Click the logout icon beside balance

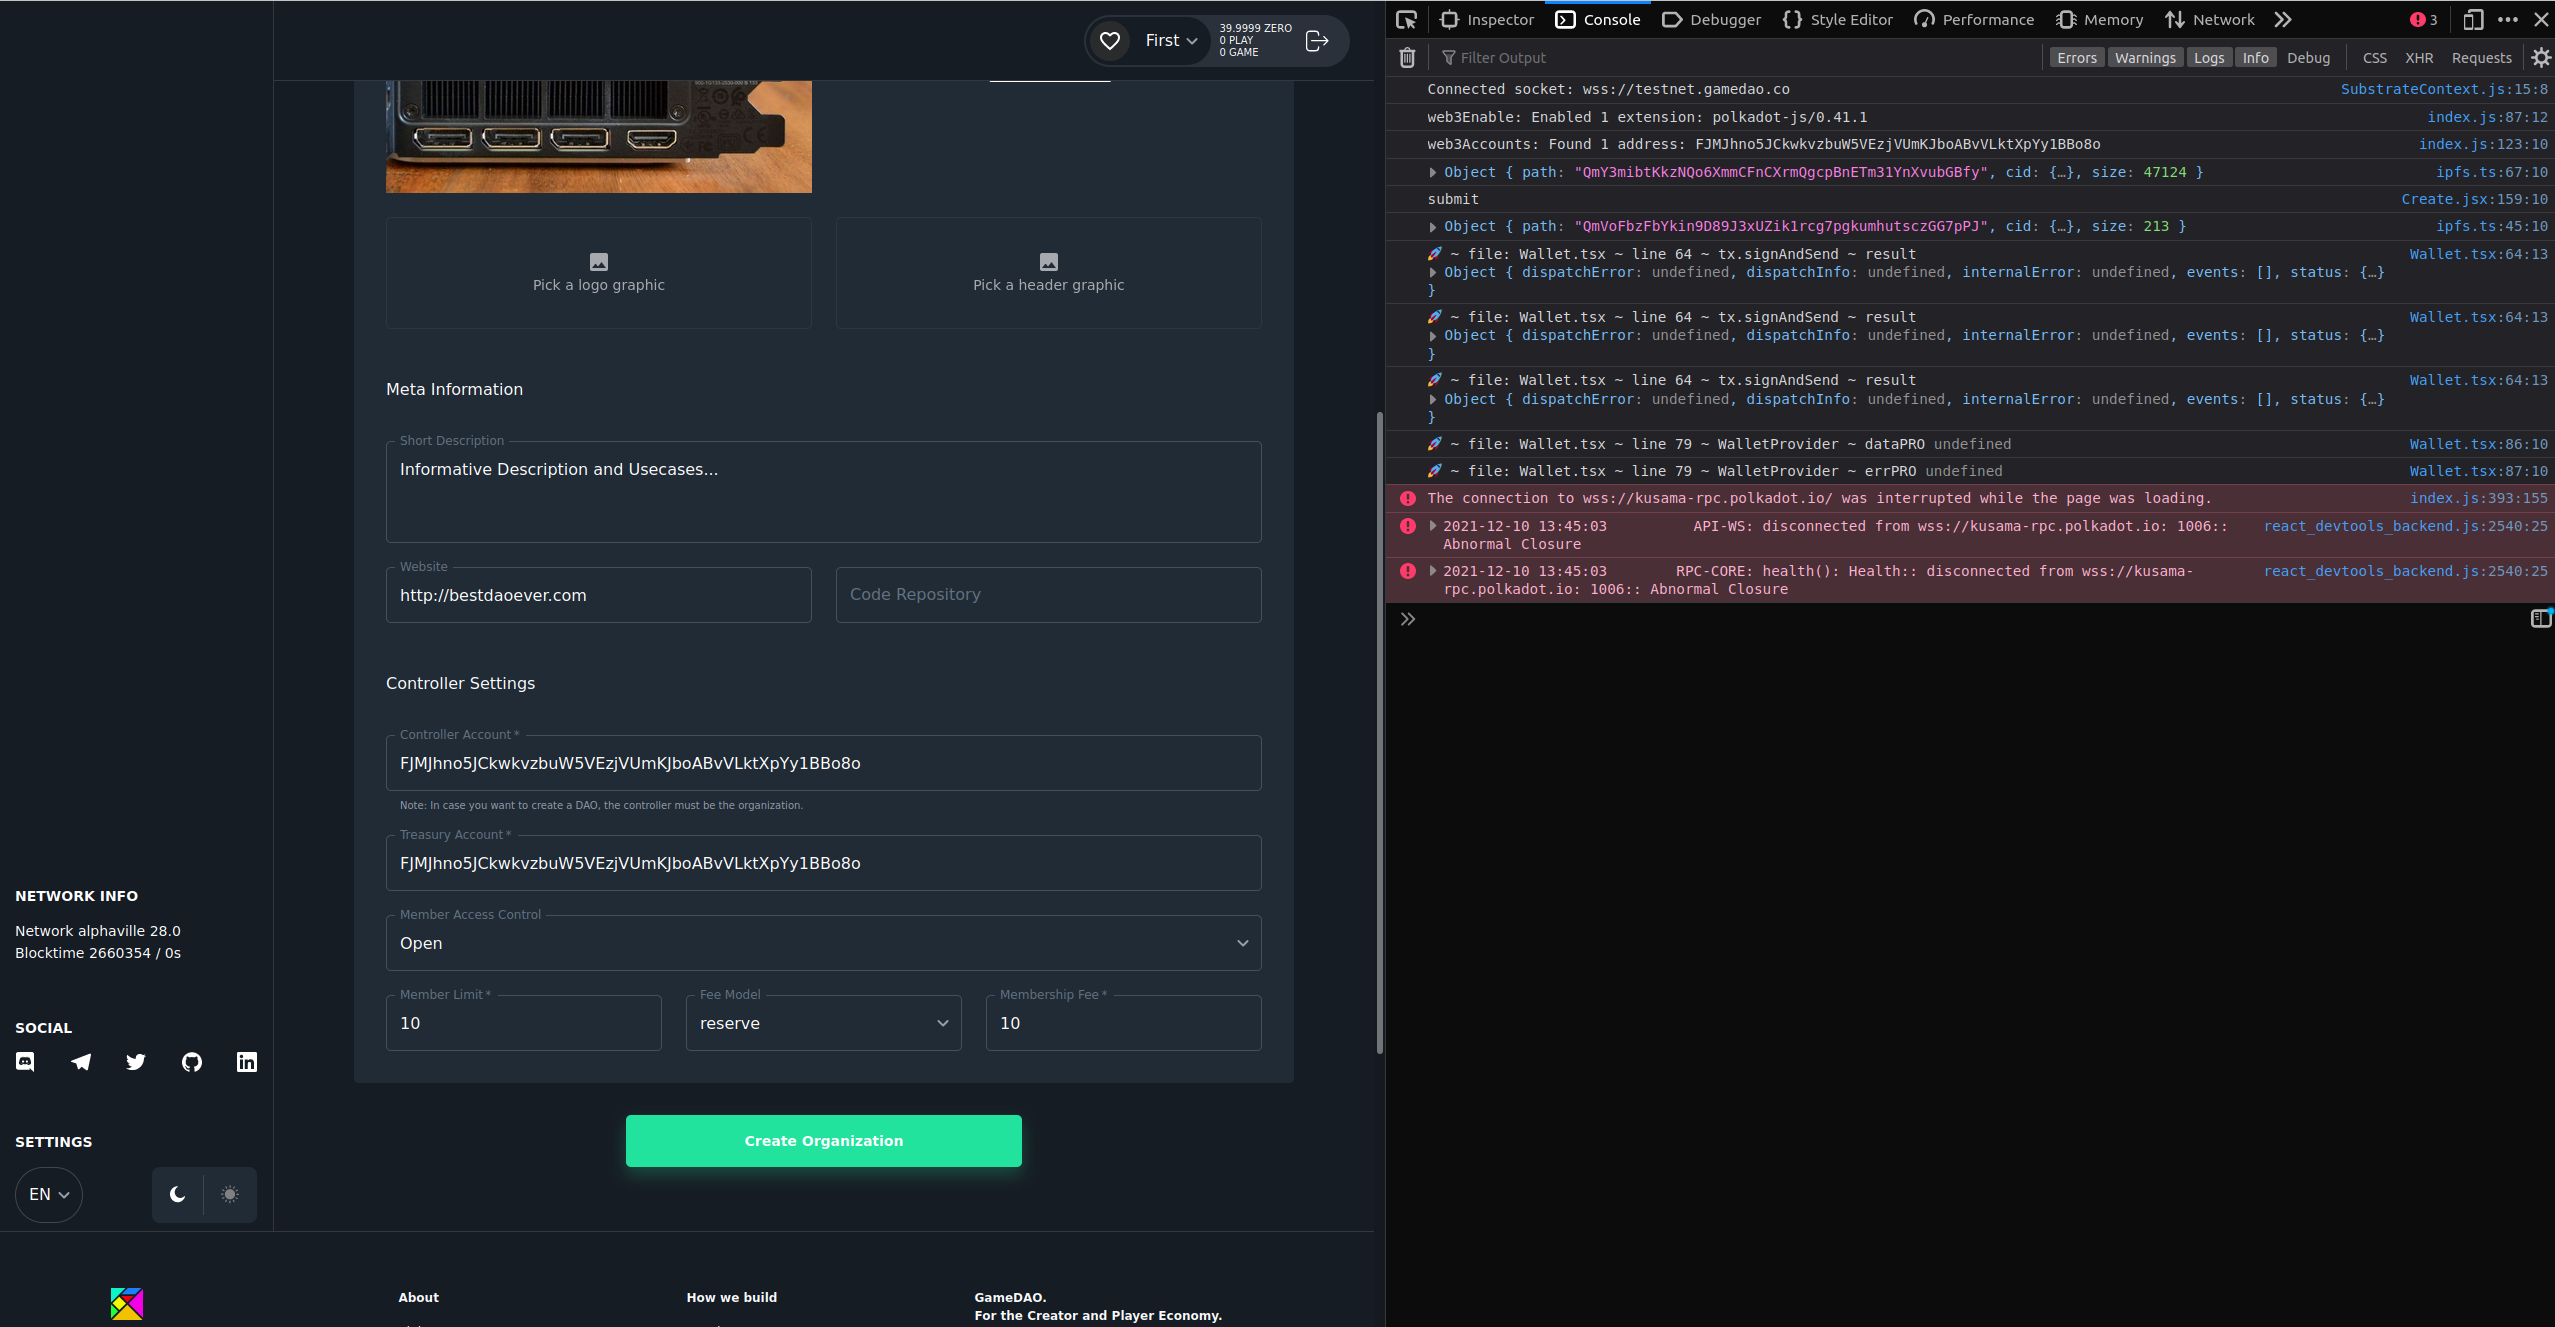[x=1317, y=40]
